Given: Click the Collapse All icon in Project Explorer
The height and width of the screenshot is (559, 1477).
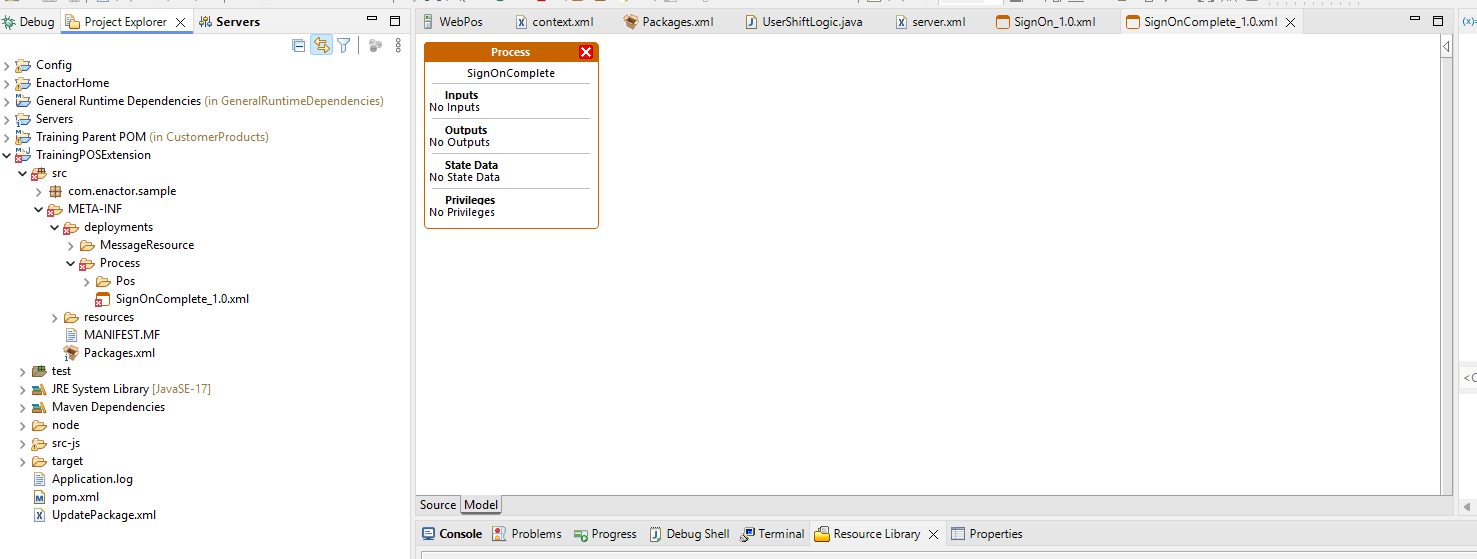Looking at the screenshot, I should click(298, 45).
